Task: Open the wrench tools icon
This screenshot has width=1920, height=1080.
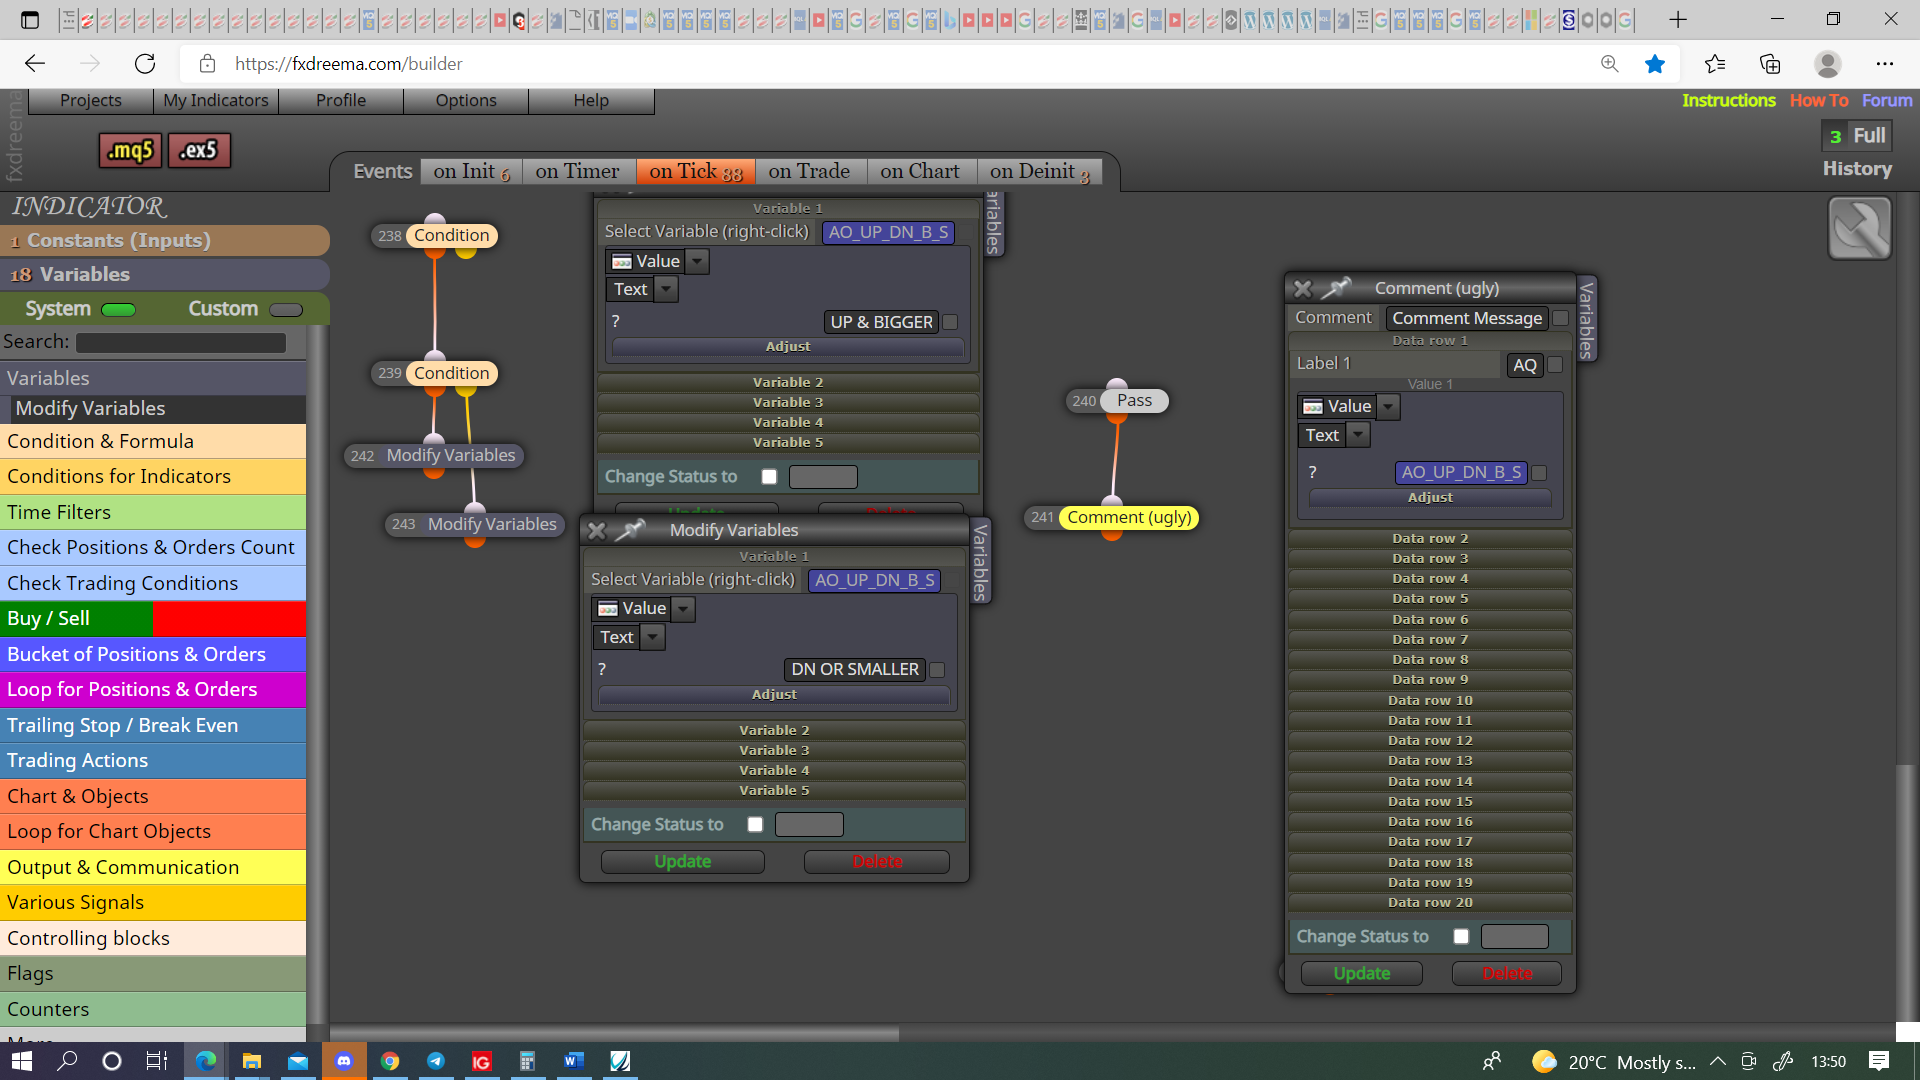Action: (x=1859, y=228)
